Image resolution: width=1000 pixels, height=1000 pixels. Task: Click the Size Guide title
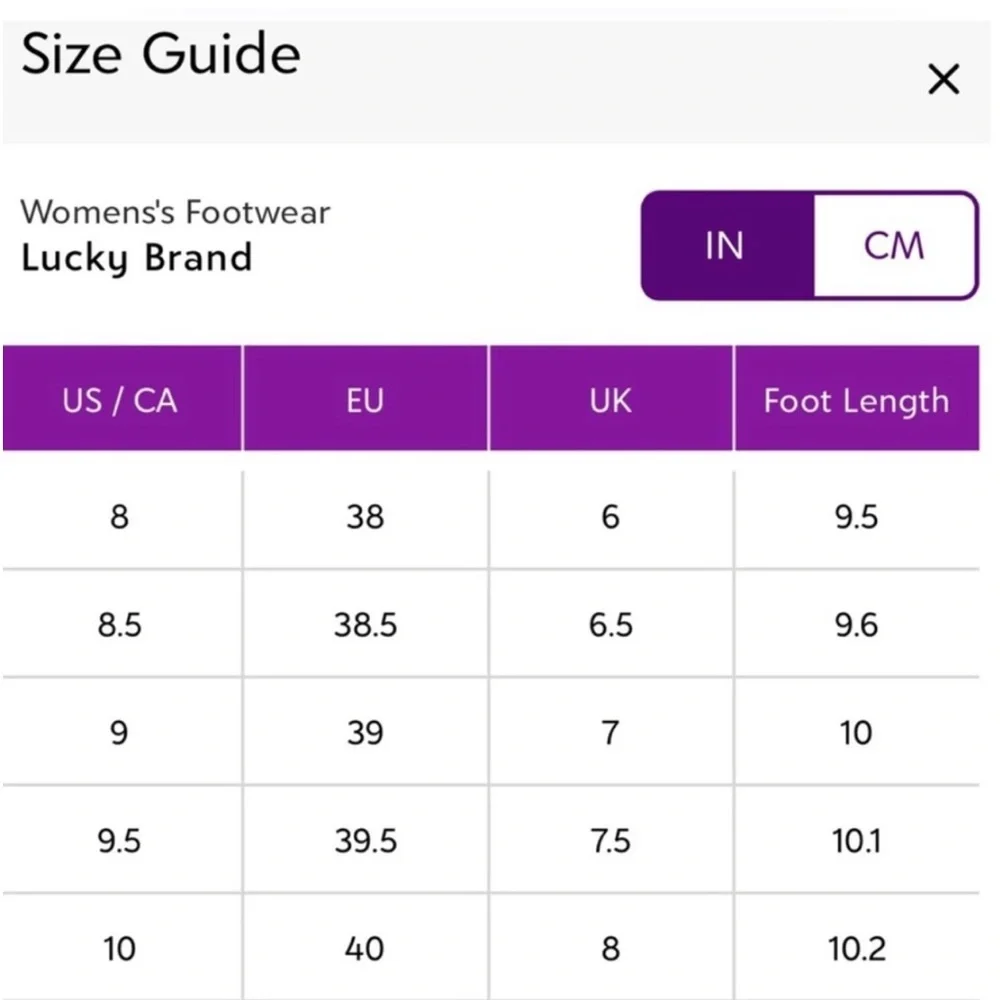click(x=161, y=54)
